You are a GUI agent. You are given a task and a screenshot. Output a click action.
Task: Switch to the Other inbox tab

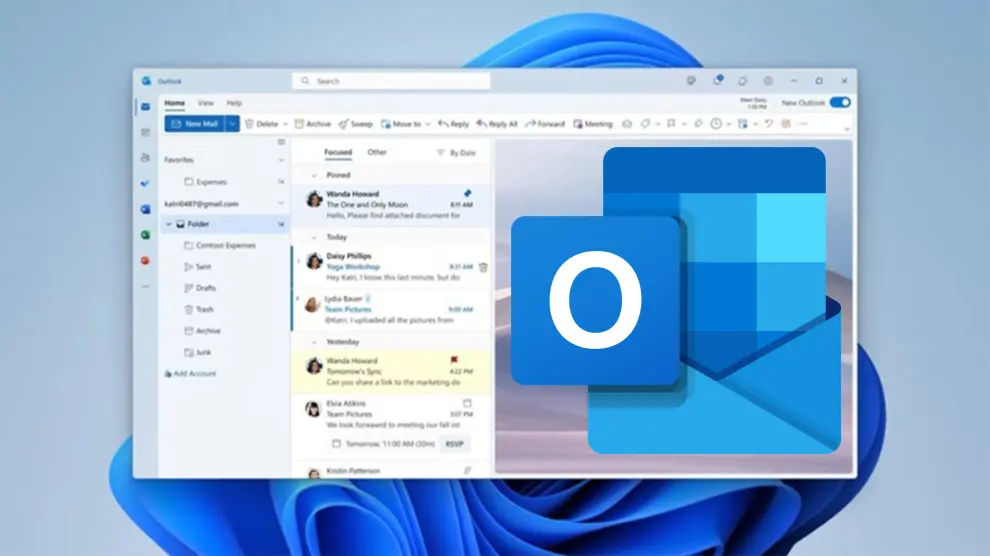[376, 153]
